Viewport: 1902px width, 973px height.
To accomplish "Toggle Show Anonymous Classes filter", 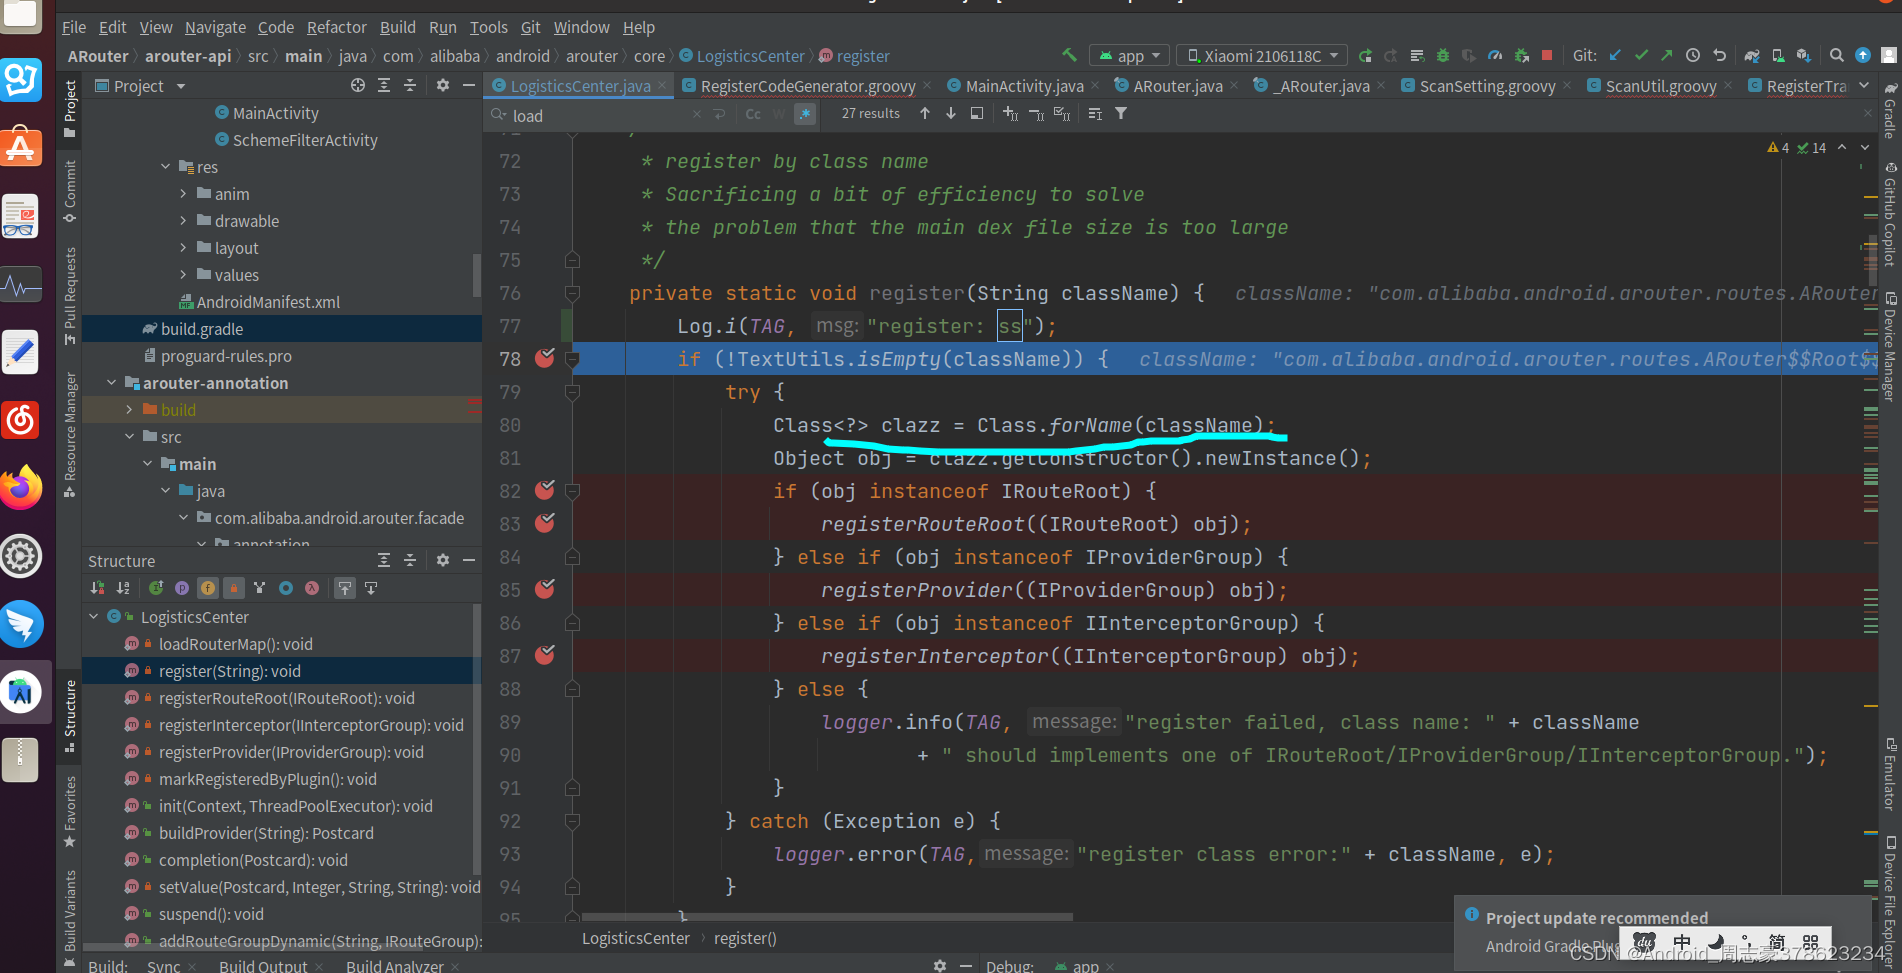I will click(286, 588).
